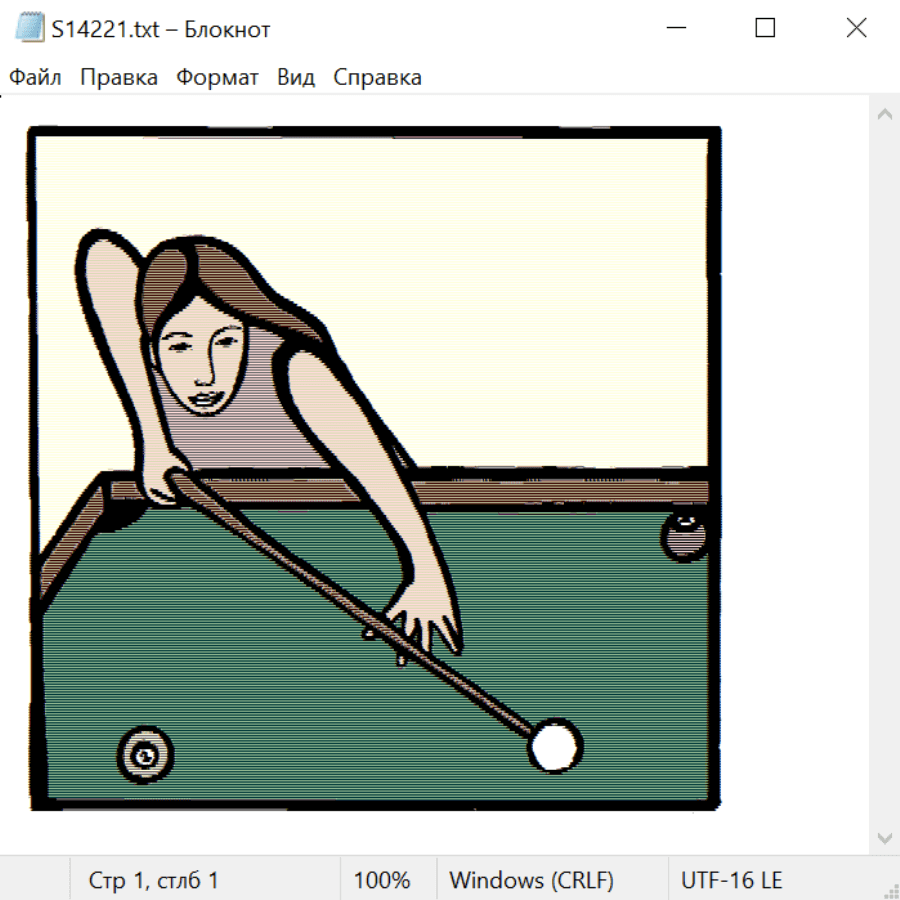Viewport: 900px width, 900px height.
Task: Minimize the Блокнот window
Action: pos(675,29)
